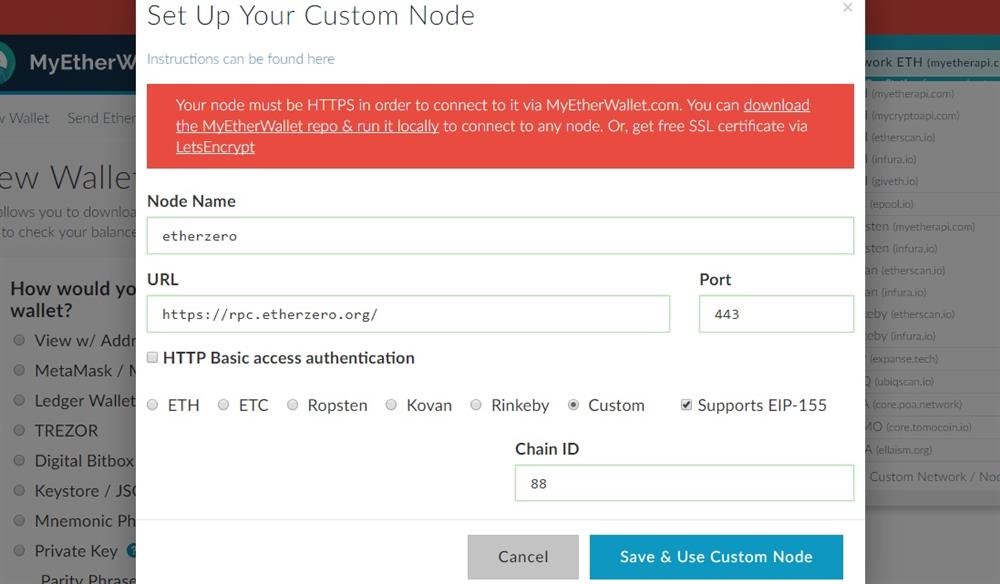Edit the Chain ID field

(x=684, y=483)
